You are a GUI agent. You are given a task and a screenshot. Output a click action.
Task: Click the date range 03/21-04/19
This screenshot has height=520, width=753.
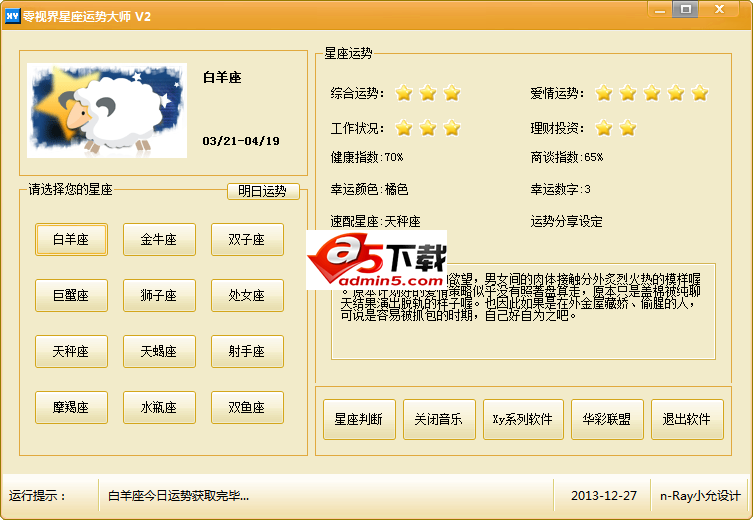click(x=241, y=141)
